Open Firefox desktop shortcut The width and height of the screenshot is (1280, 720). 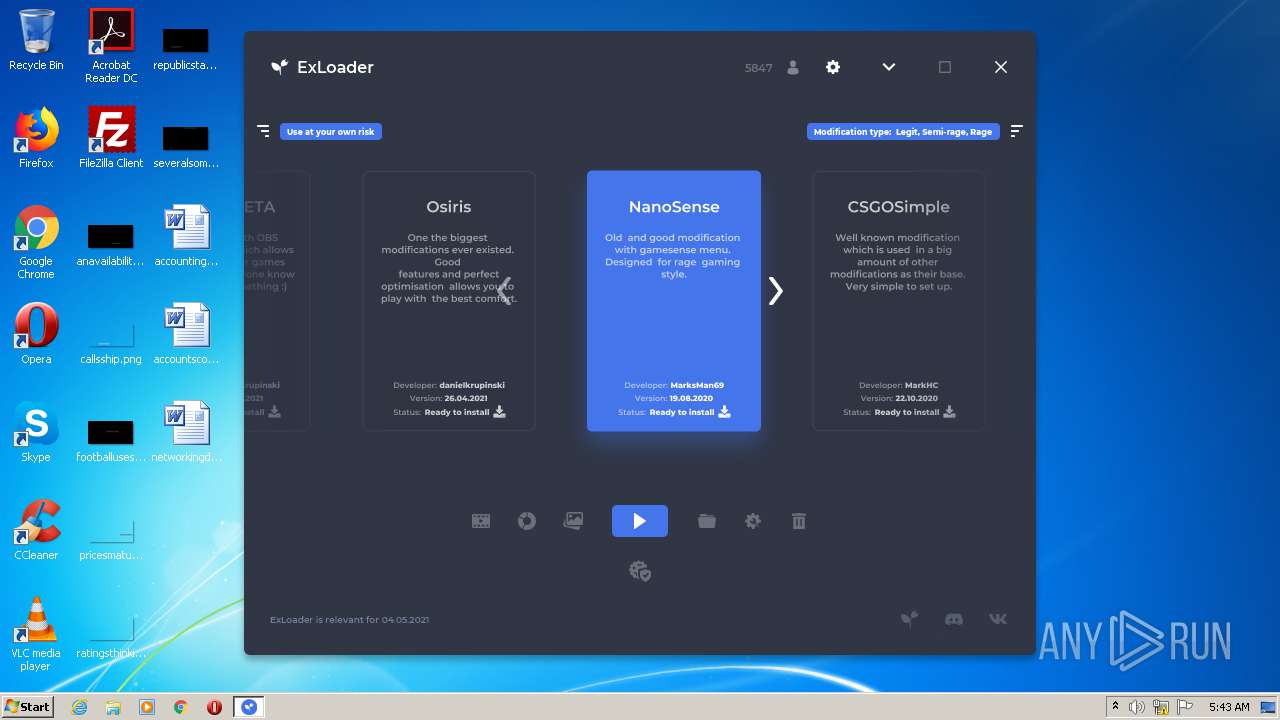[36, 138]
